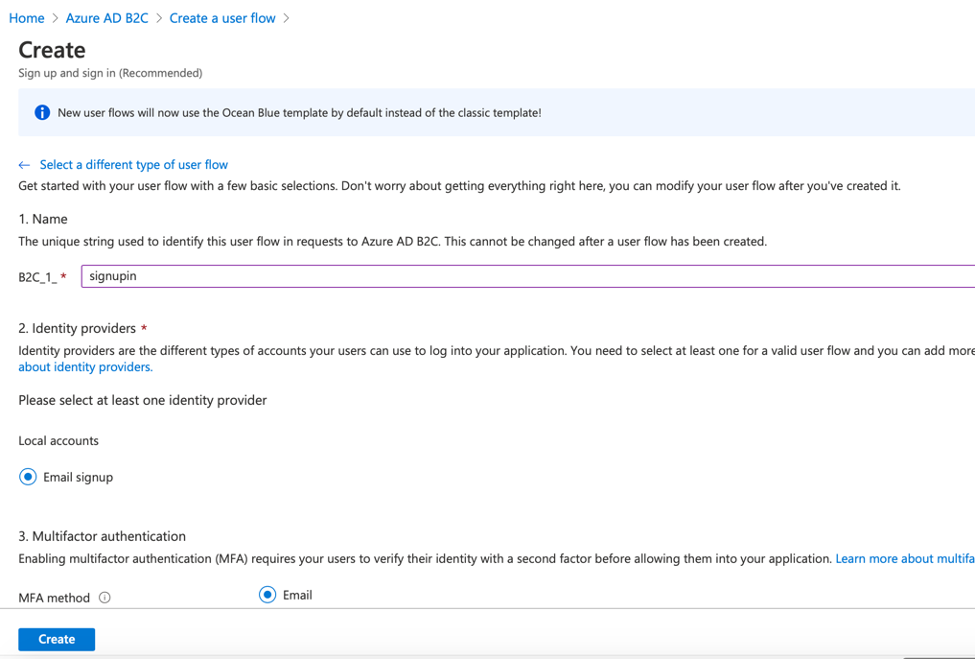Click the red asterisk next to B2C_1_
The height and width of the screenshot is (660, 977).
[x=64, y=278]
